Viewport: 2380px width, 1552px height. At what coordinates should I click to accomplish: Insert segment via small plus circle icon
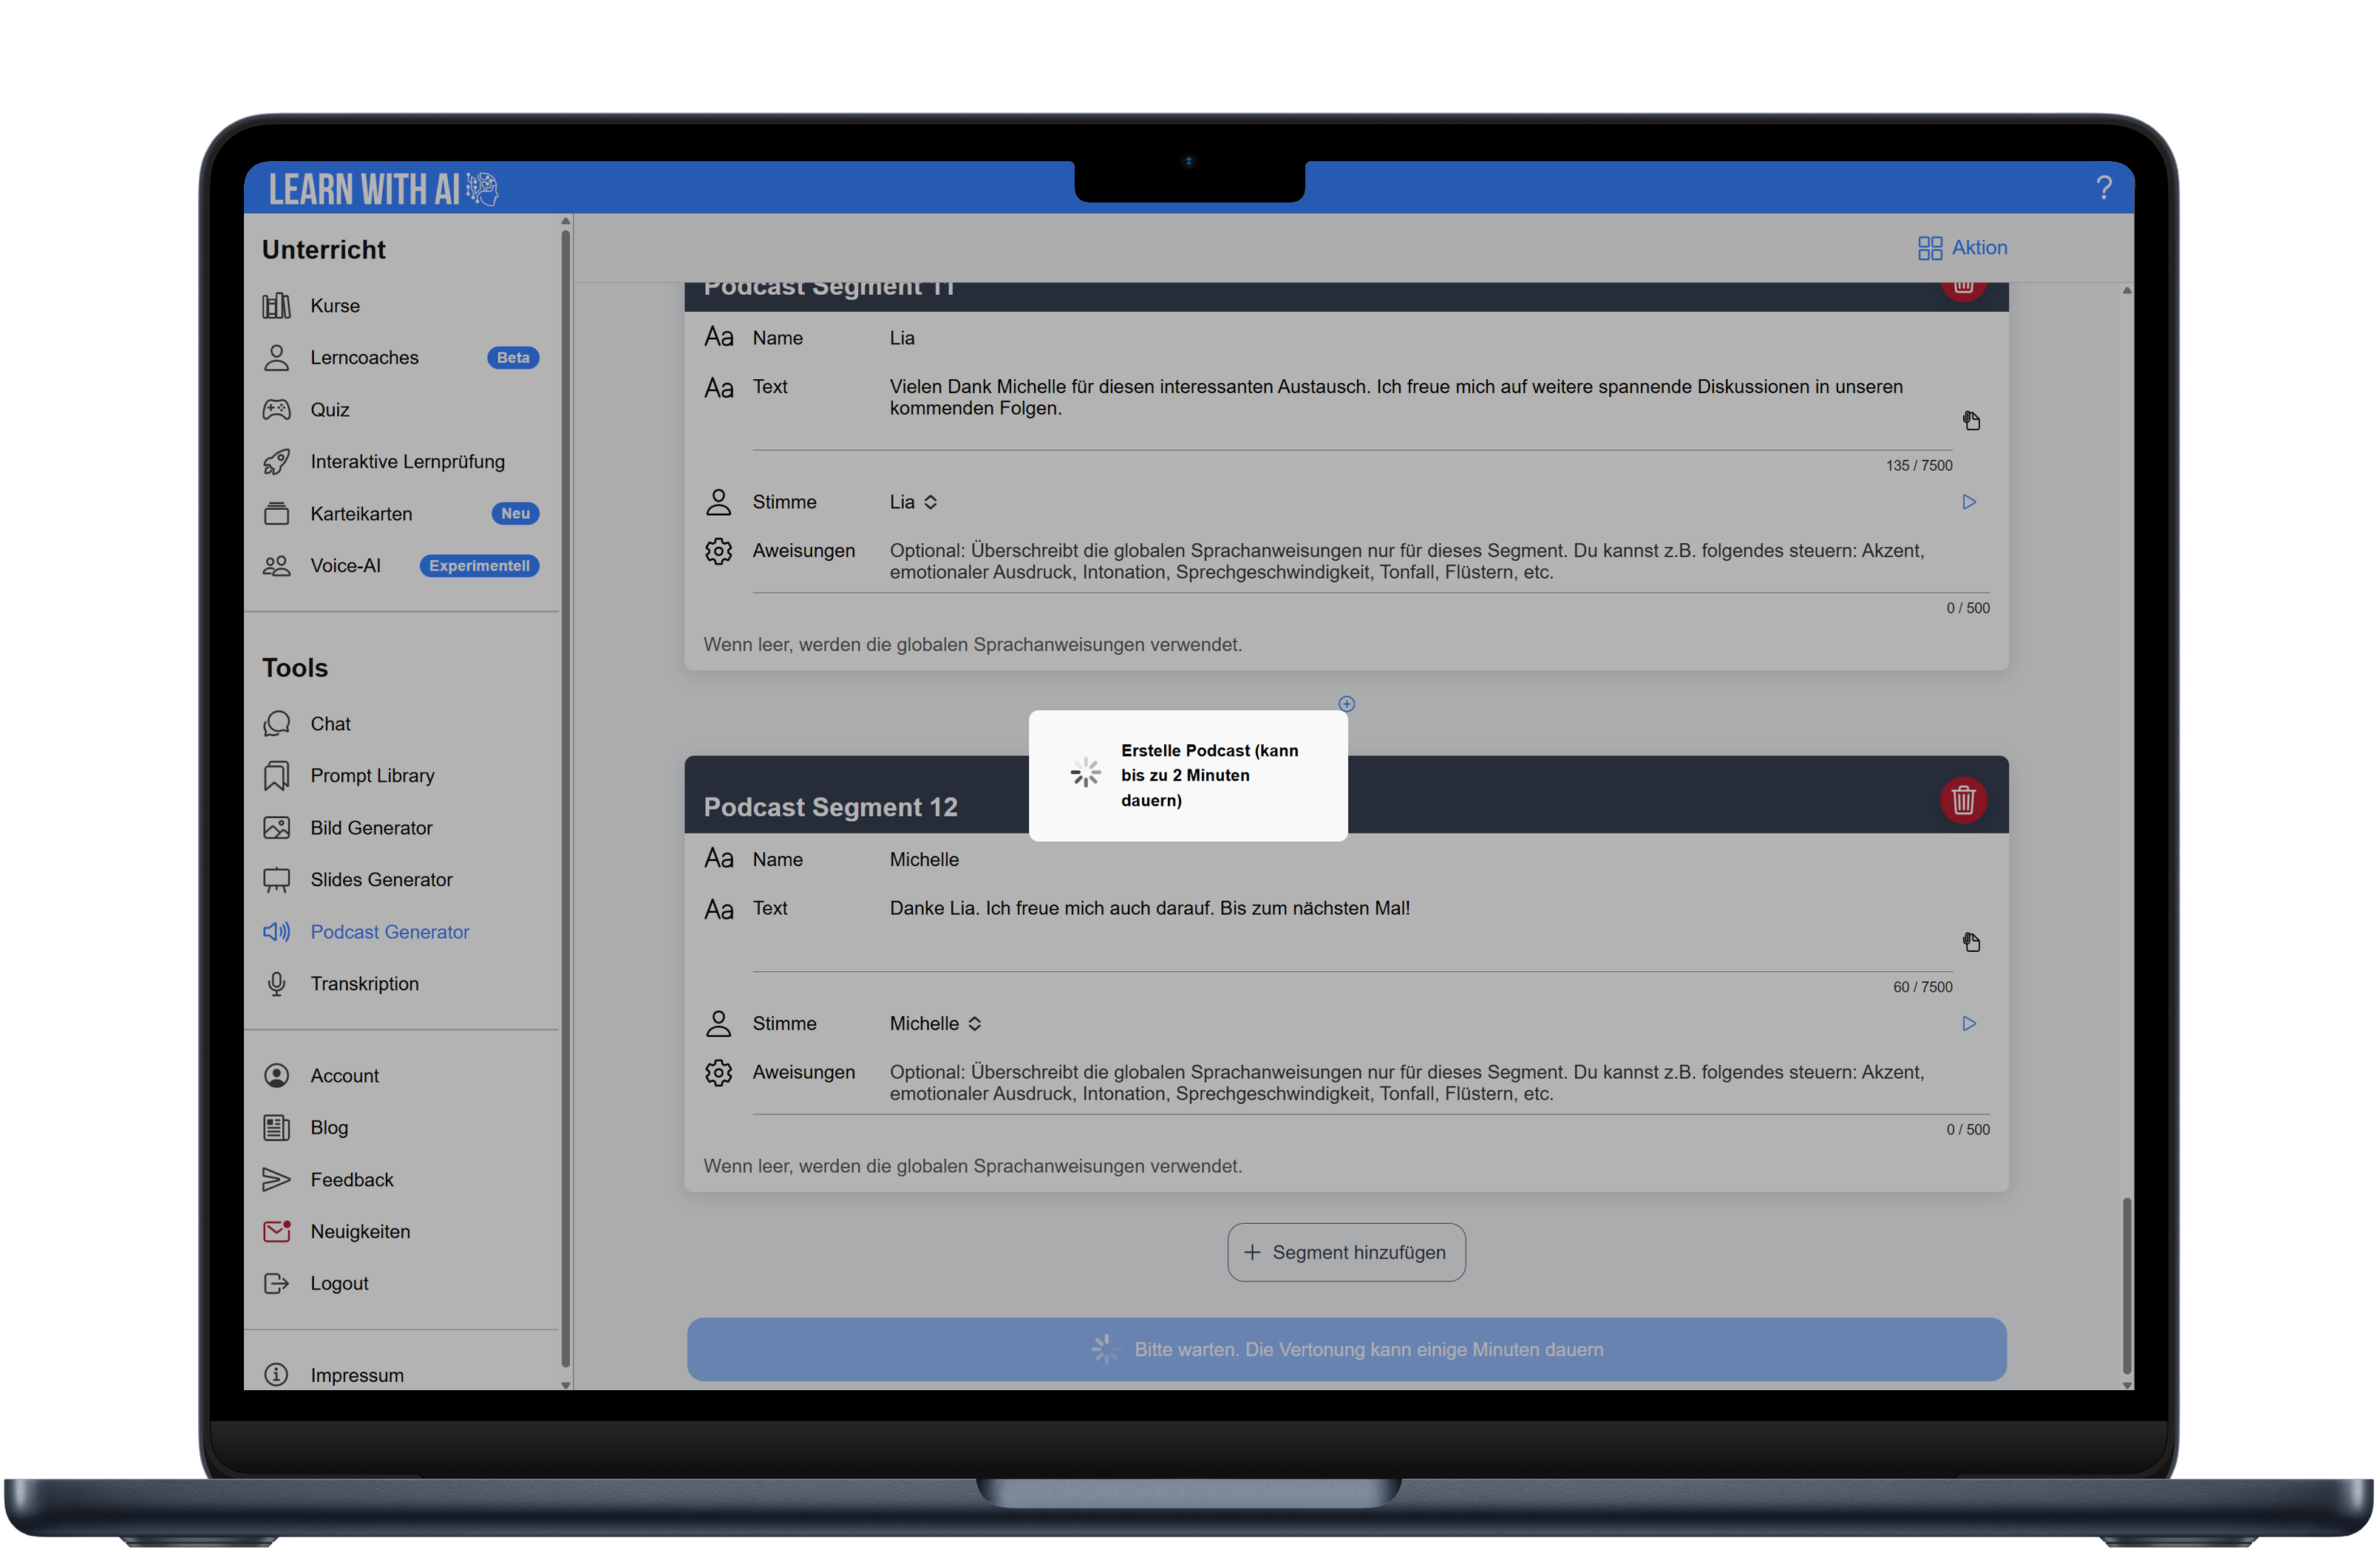1346,704
